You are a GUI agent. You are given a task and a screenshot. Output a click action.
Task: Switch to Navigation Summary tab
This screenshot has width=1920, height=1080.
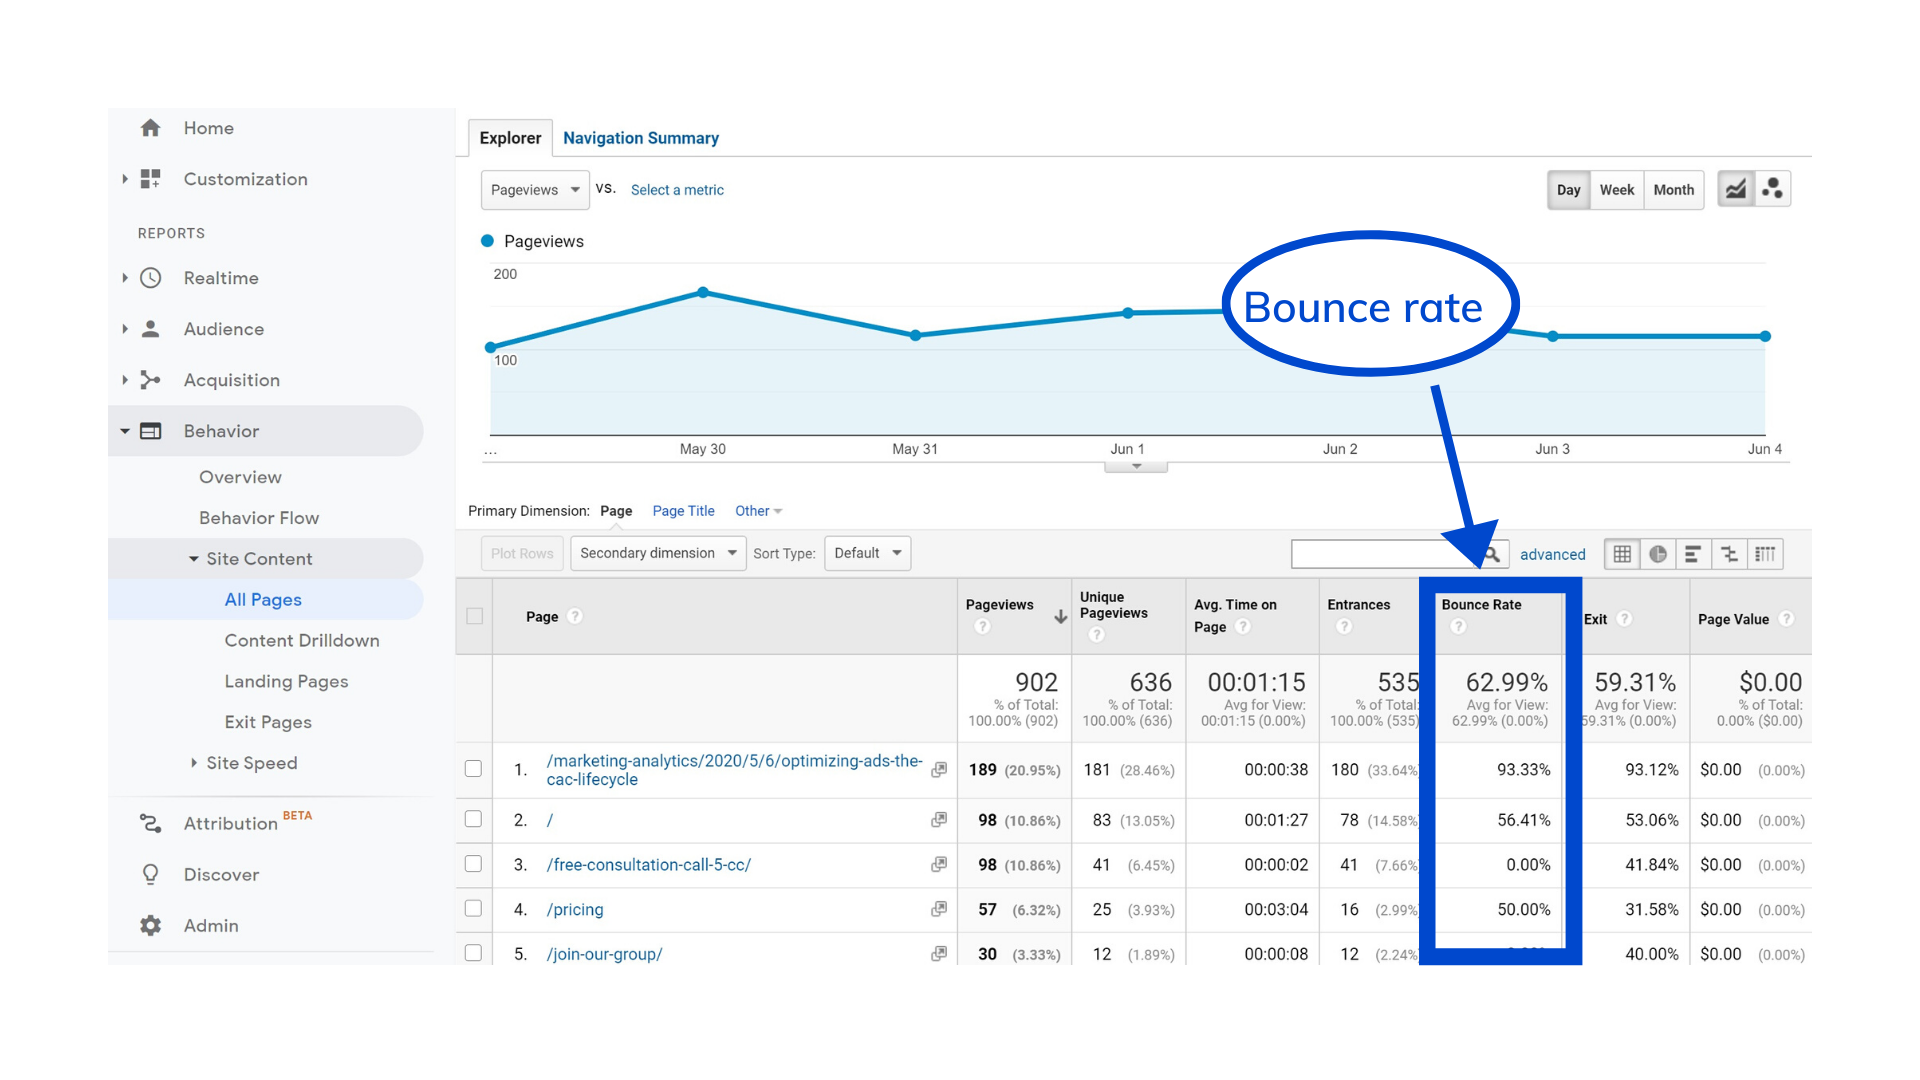[x=640, y=138]
